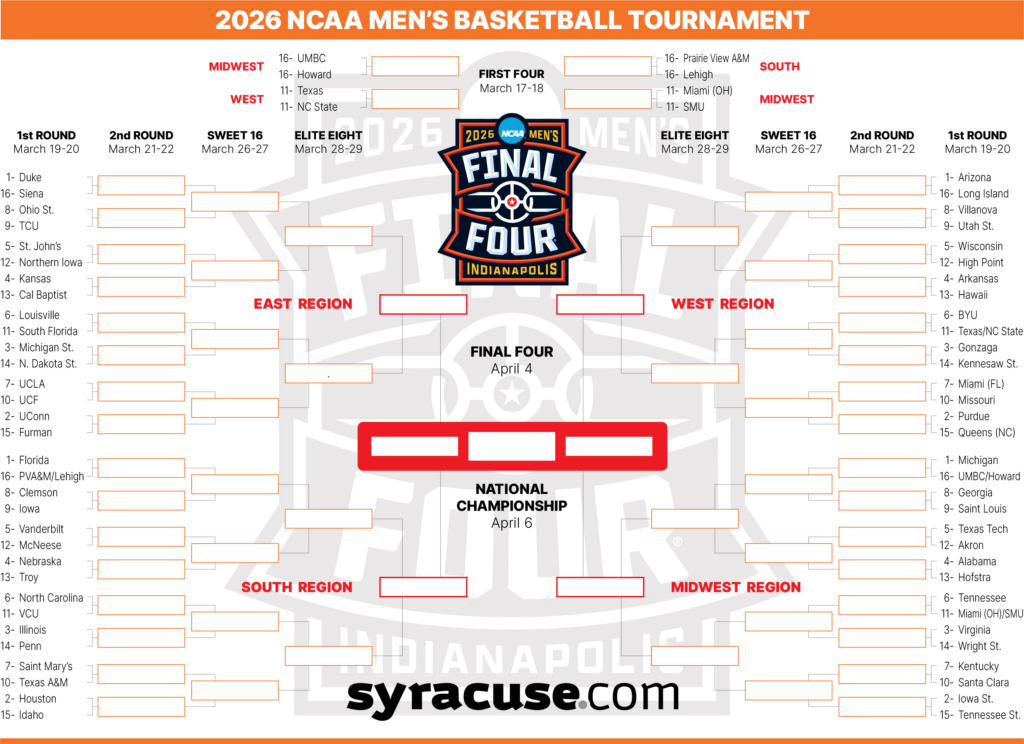Click the East Region label

303,304
